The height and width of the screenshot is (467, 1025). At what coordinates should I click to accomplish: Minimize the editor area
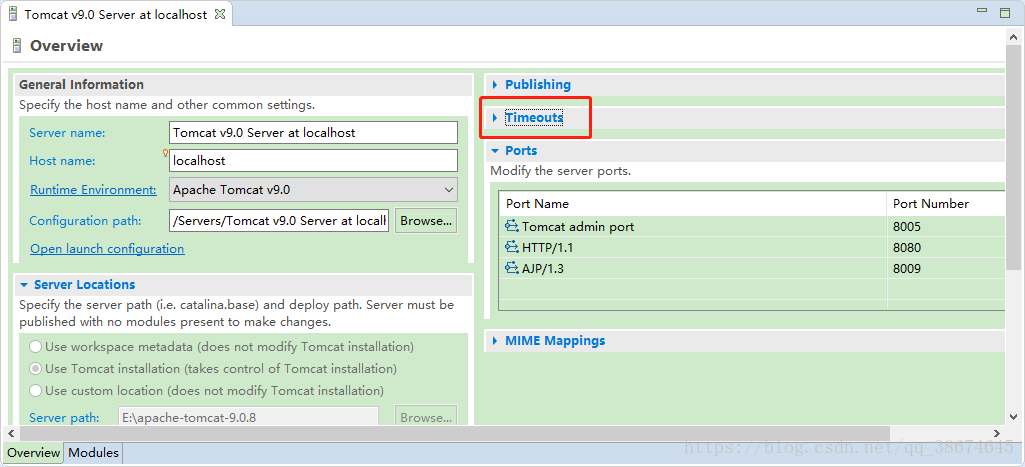(x=982, y=10)
